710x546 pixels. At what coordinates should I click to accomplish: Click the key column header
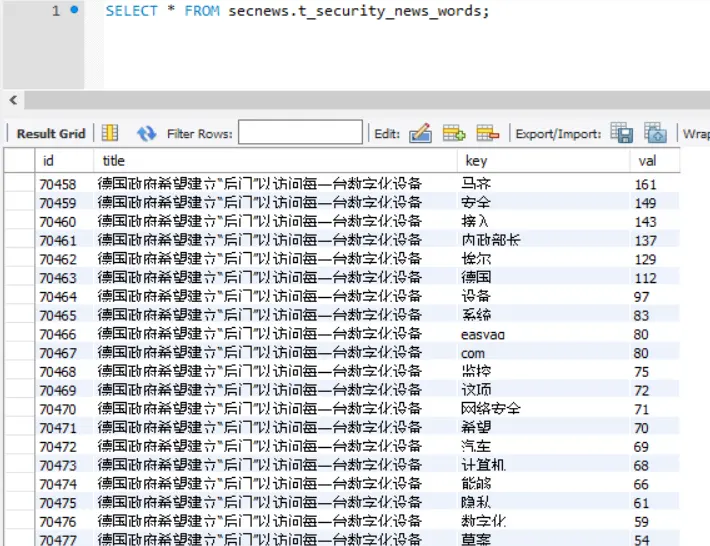click(543, 161)
